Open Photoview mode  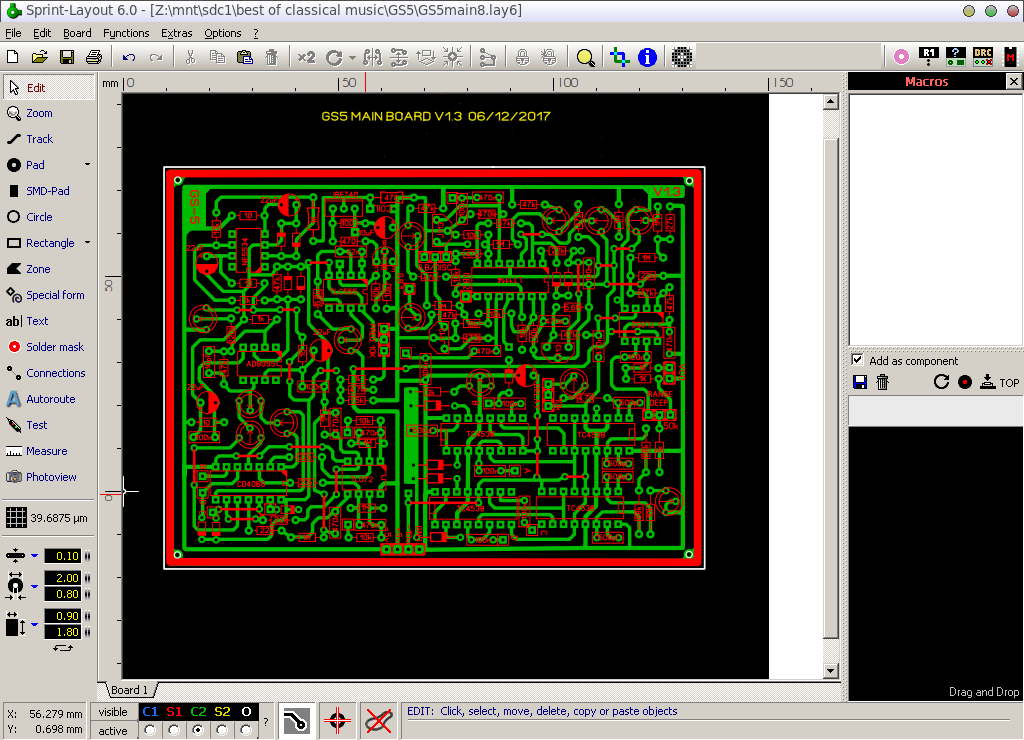pos(50,477)
